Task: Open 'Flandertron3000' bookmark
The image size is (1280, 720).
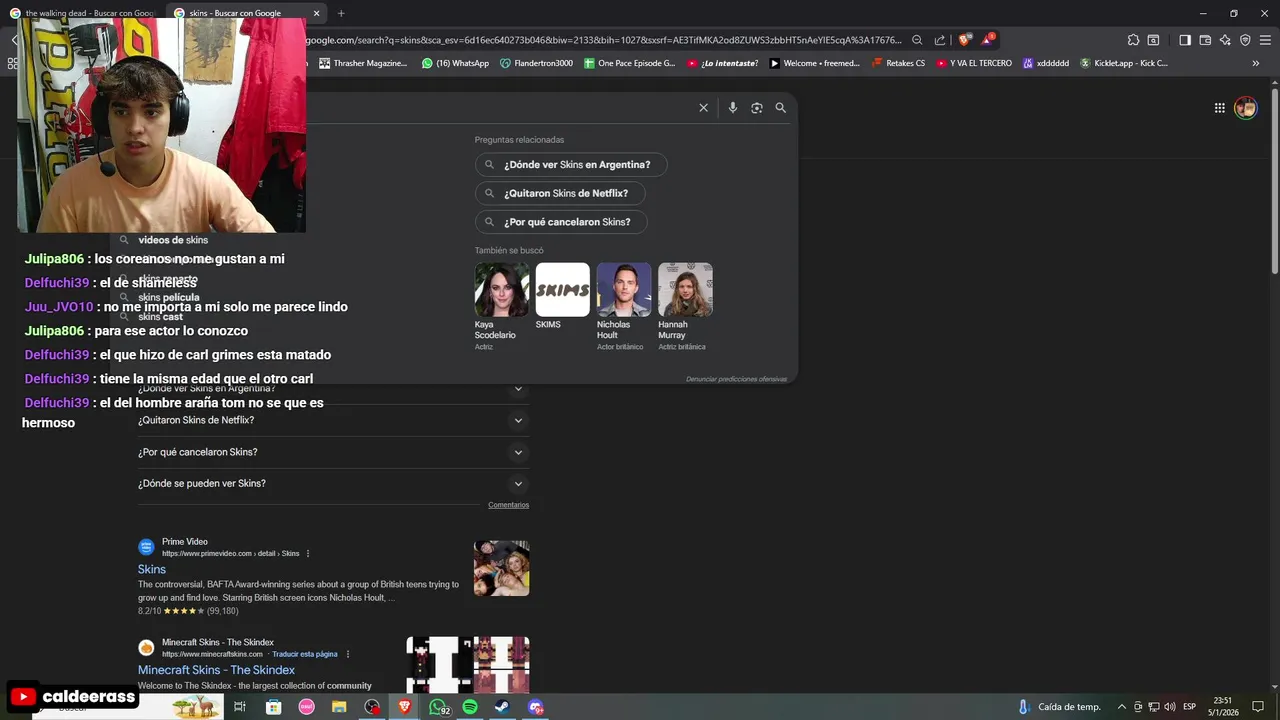Action: pyautogui.click(x=537, y=63)
